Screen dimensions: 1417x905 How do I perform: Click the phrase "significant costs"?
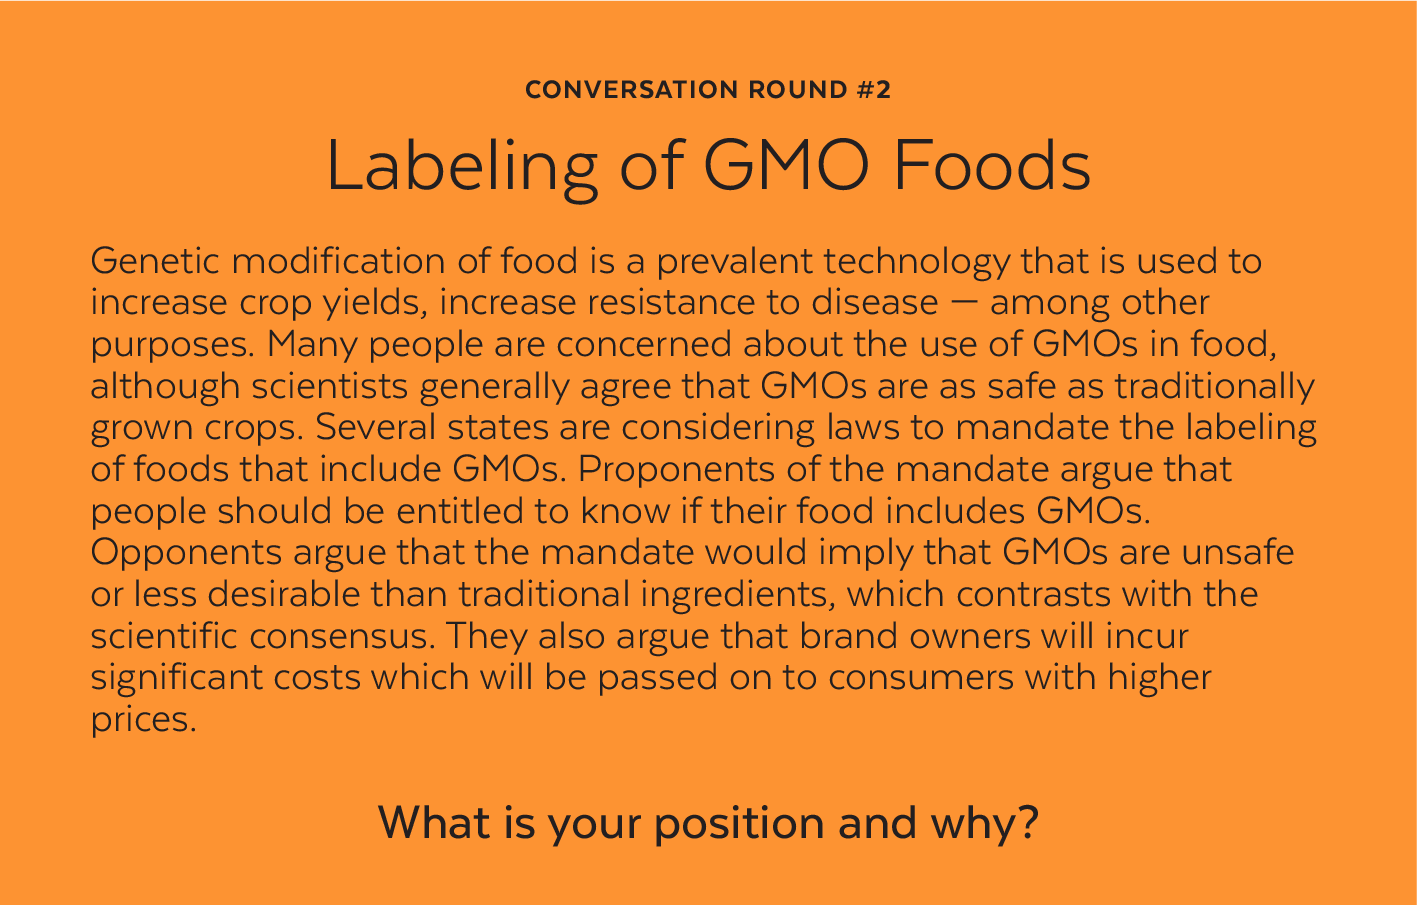(225, 677)
